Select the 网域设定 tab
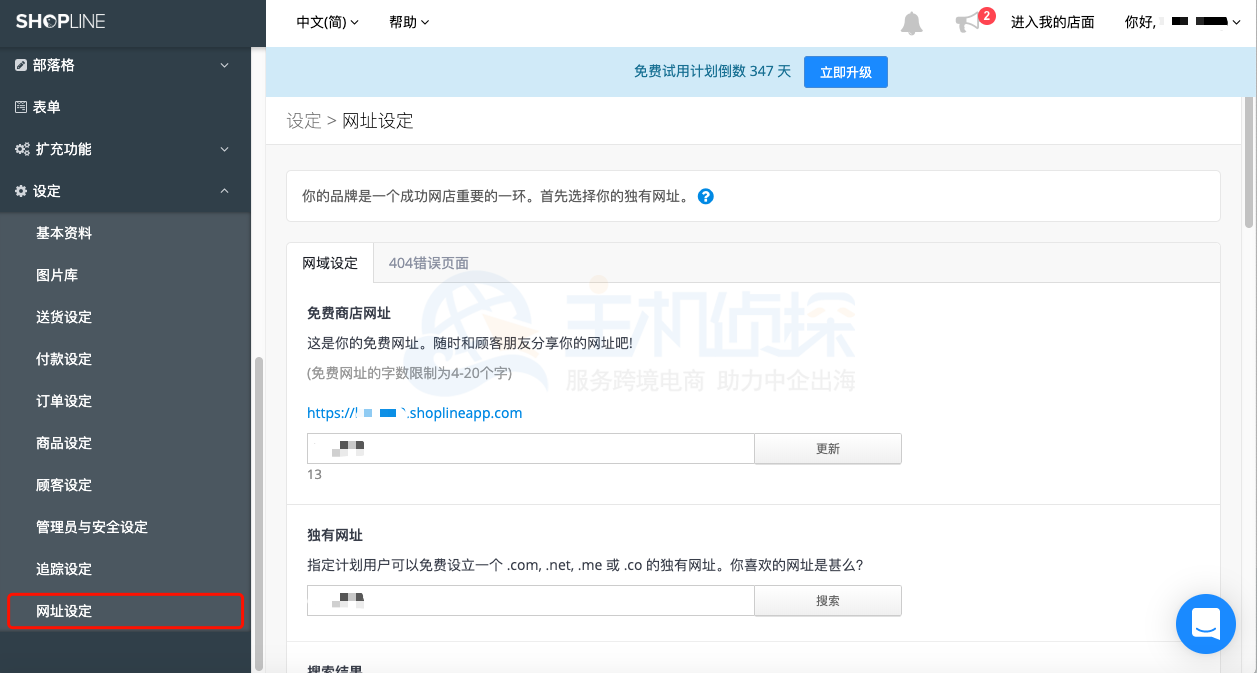Viewport: 1257px width, 673px height. [x=330, y=262]
